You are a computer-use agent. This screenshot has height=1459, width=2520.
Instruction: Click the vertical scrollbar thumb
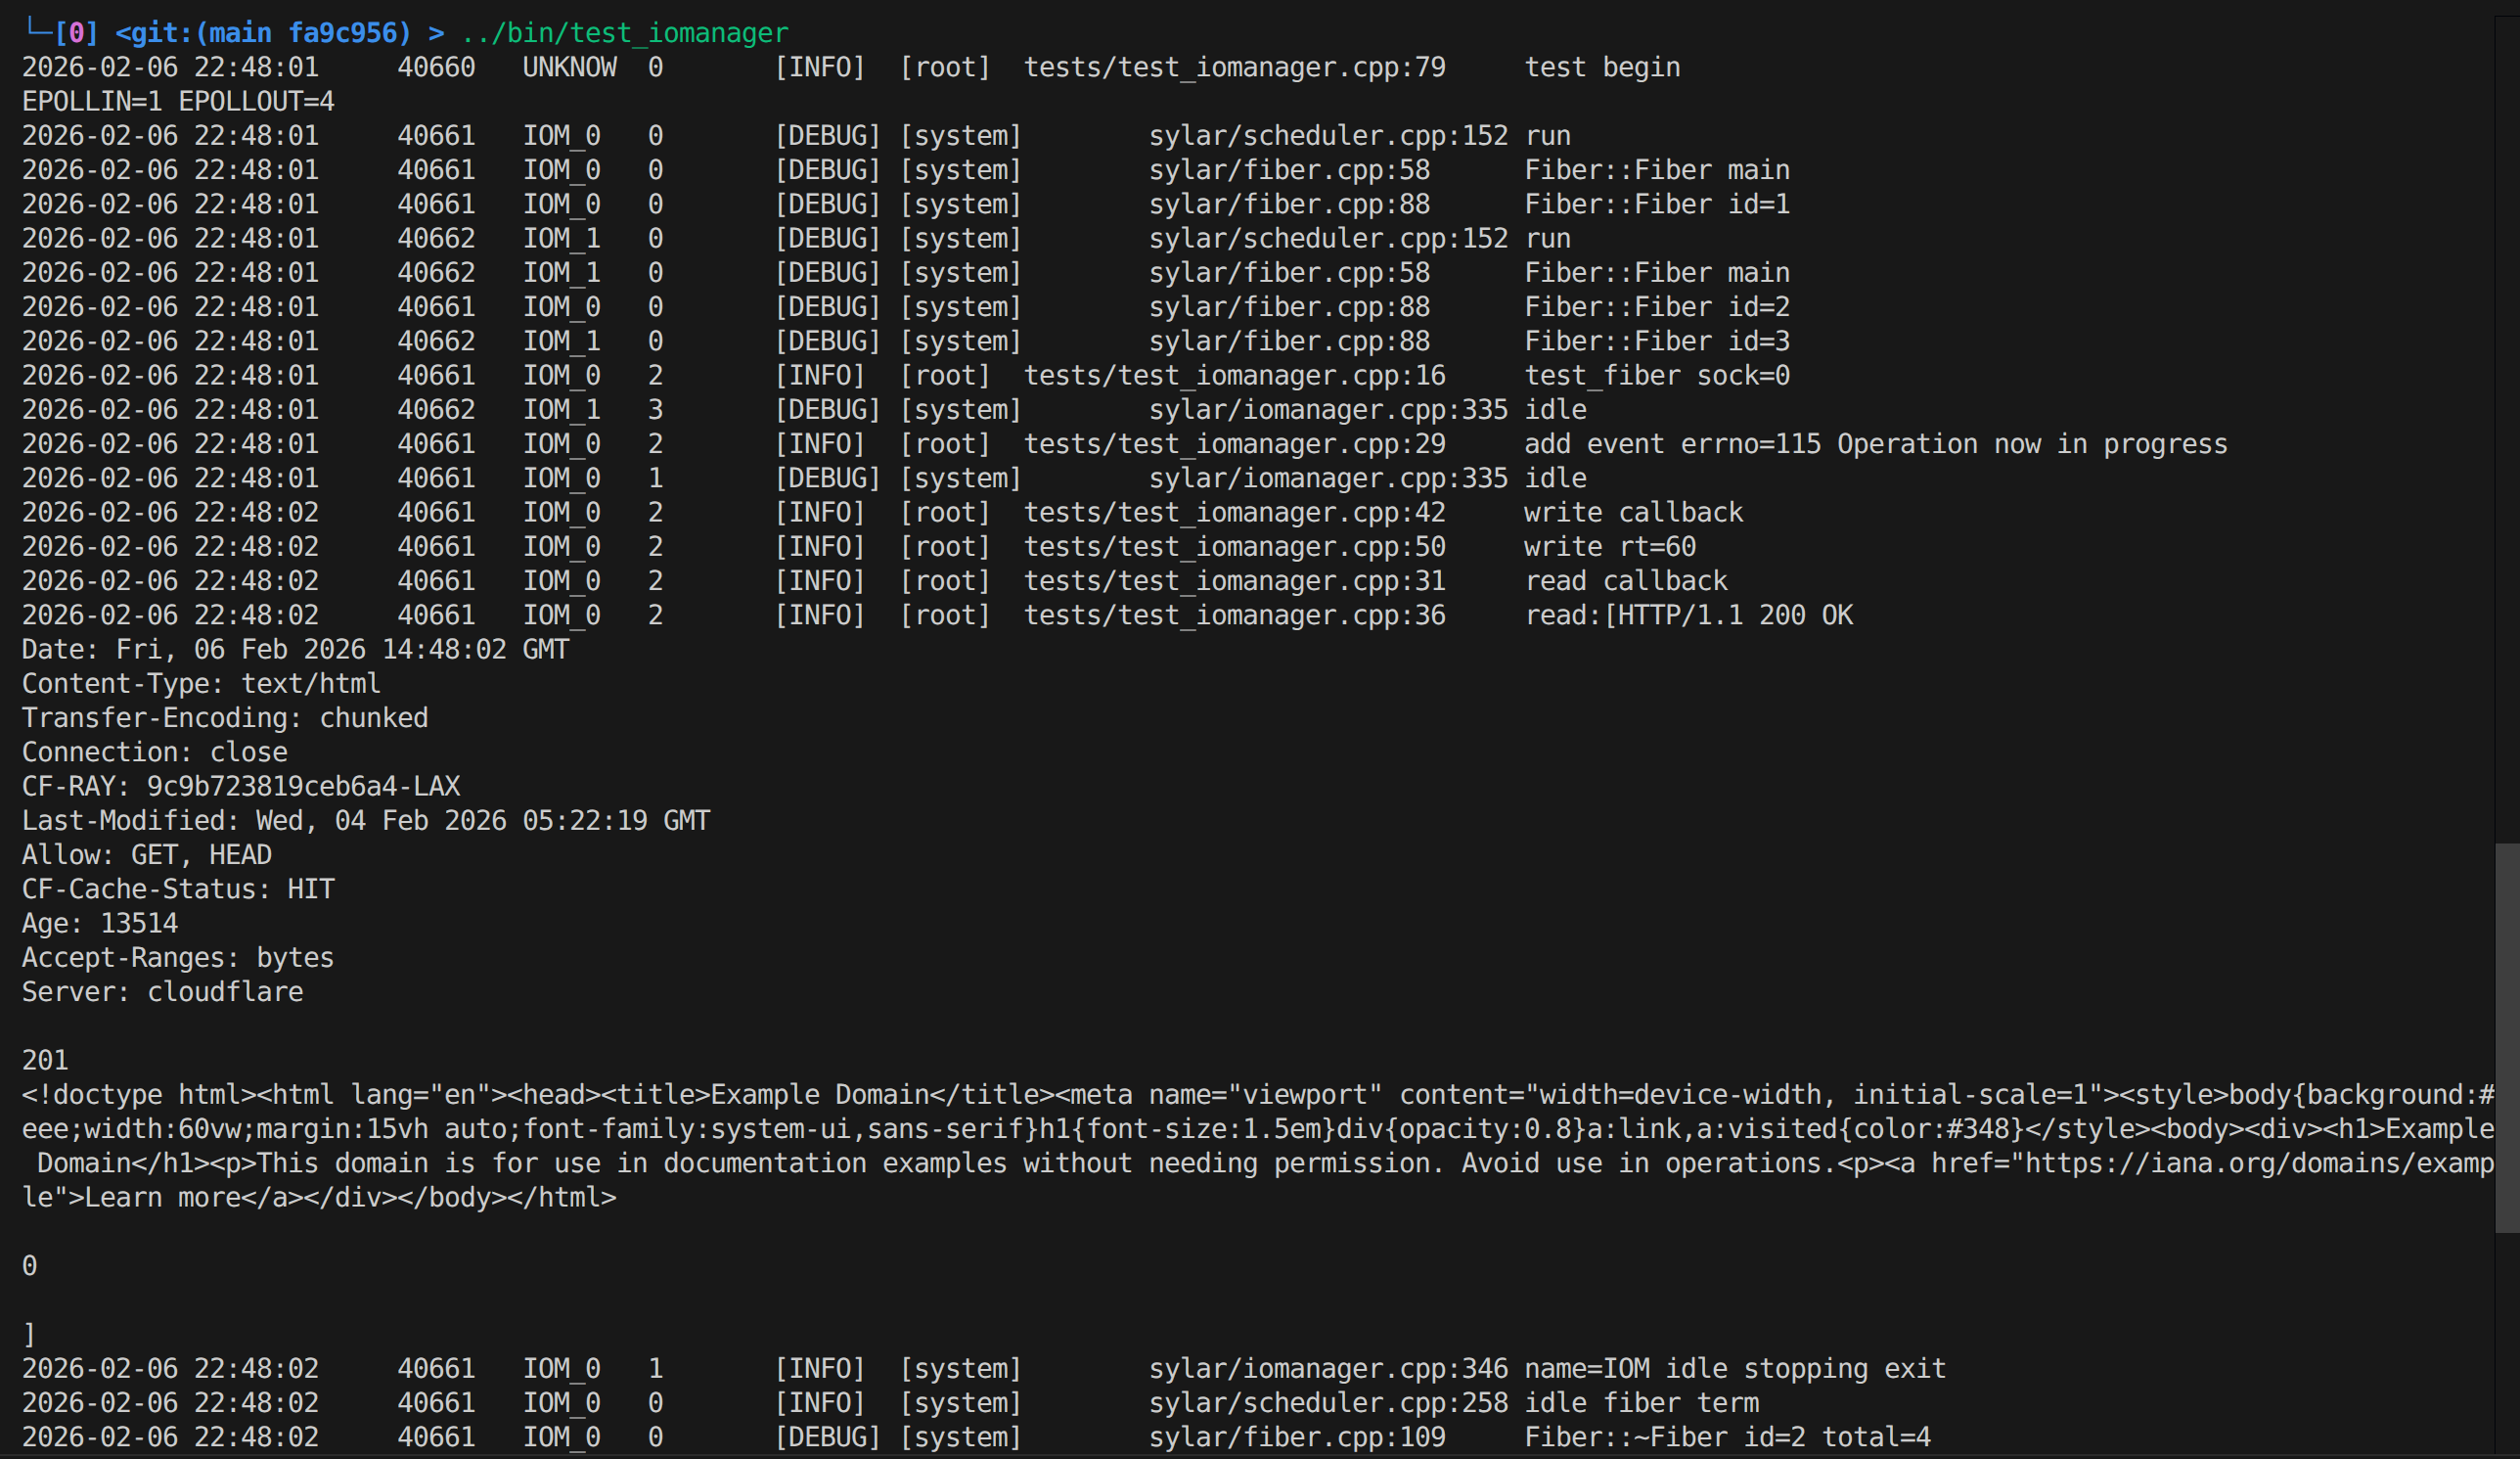2506,1037
